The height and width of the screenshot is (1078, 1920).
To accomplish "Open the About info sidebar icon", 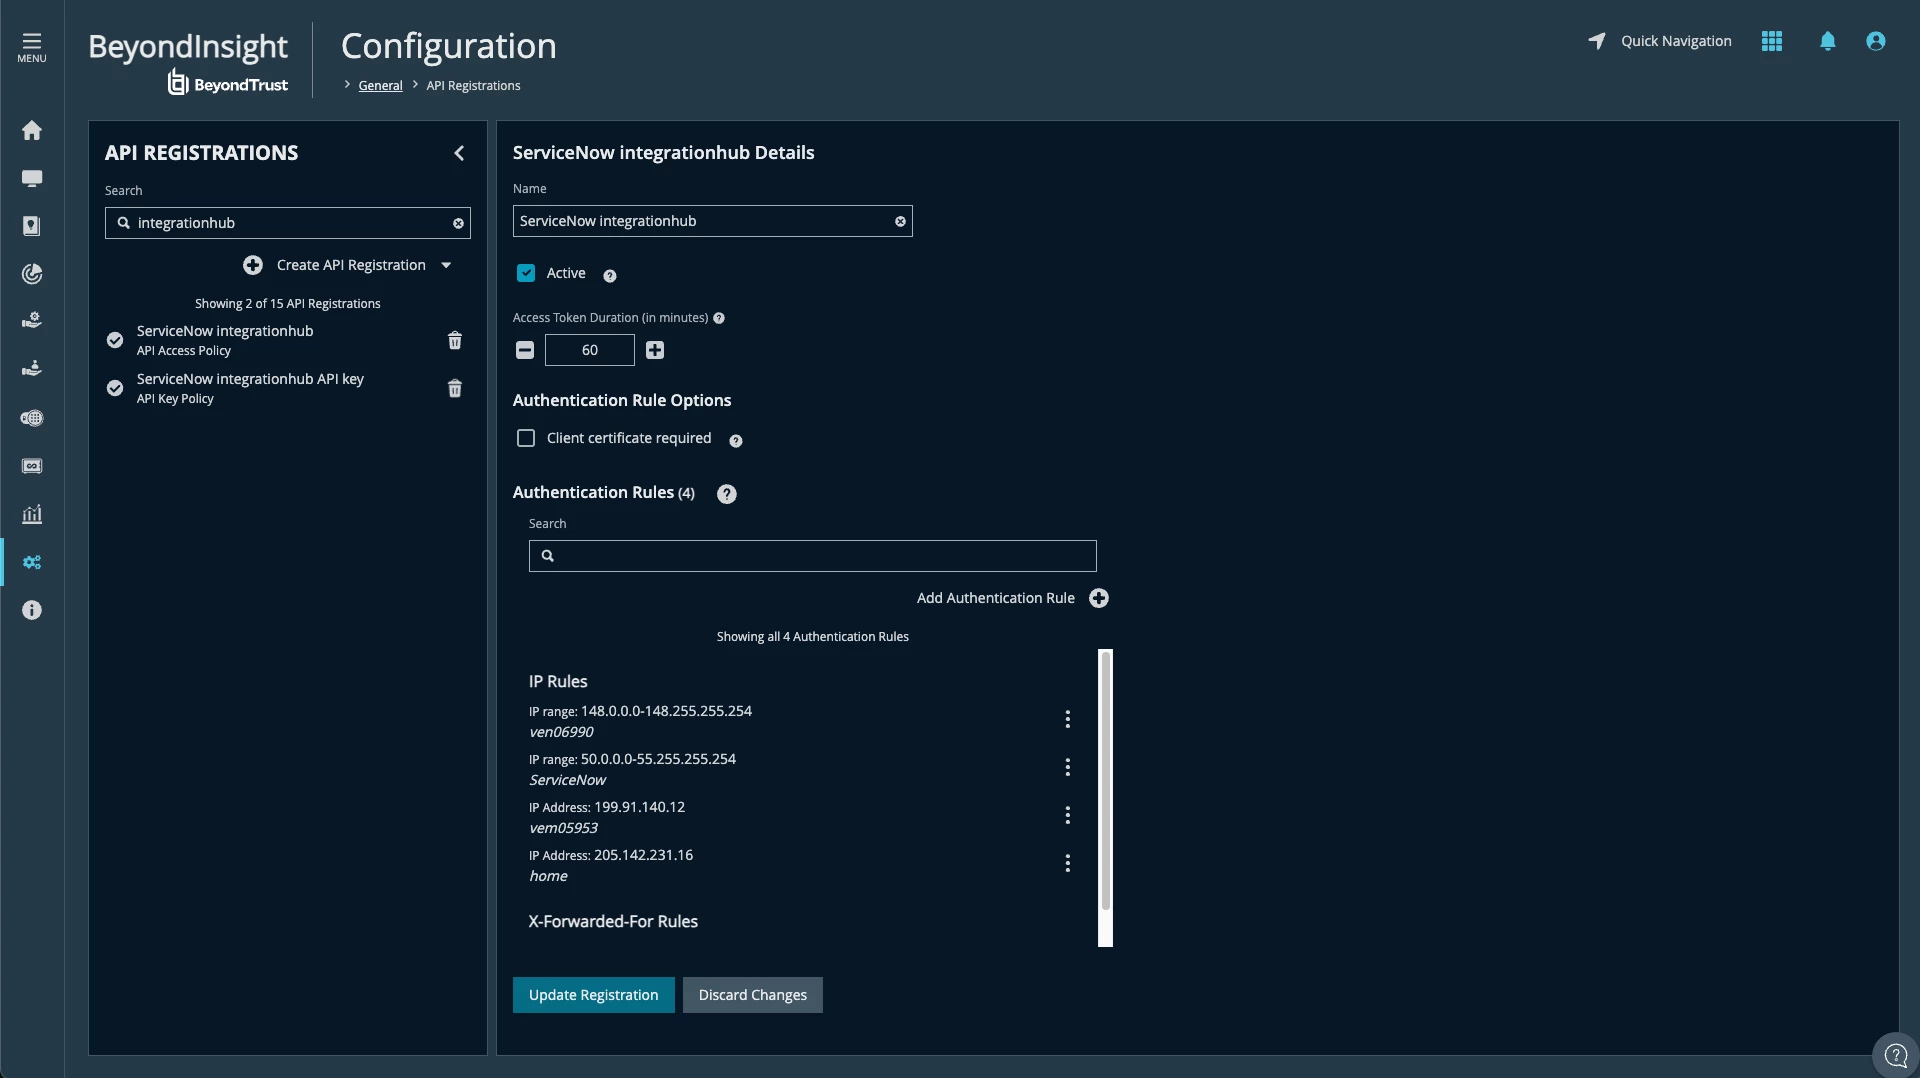I will coord(32,610).
